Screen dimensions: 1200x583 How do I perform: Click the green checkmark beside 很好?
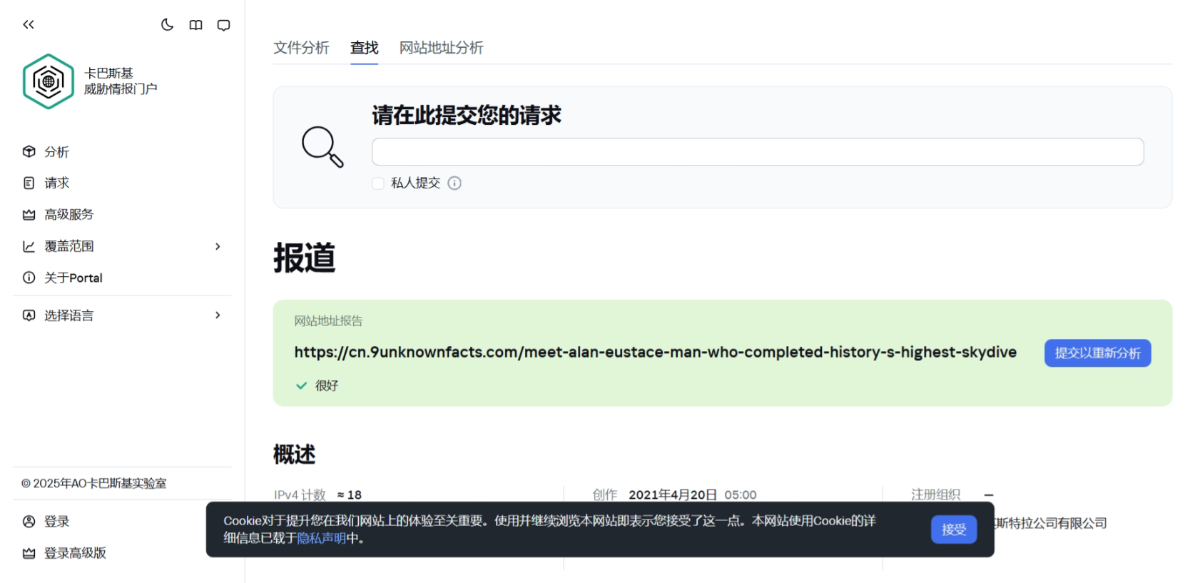(301, 385)
